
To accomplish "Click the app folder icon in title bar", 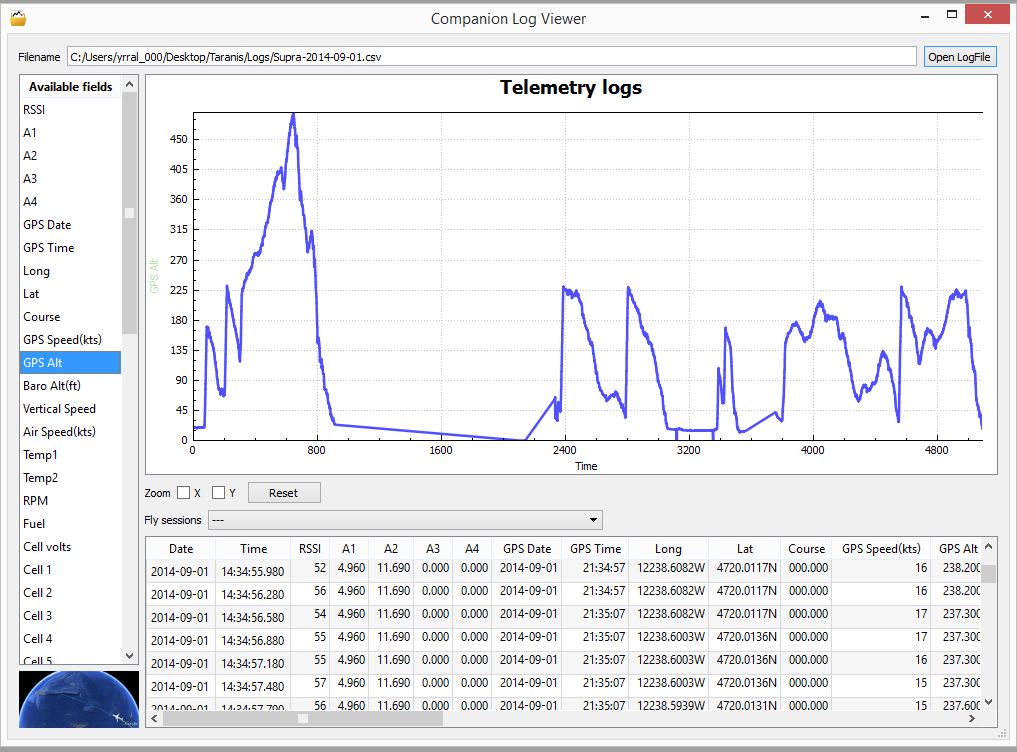I will tap(17, 17).
